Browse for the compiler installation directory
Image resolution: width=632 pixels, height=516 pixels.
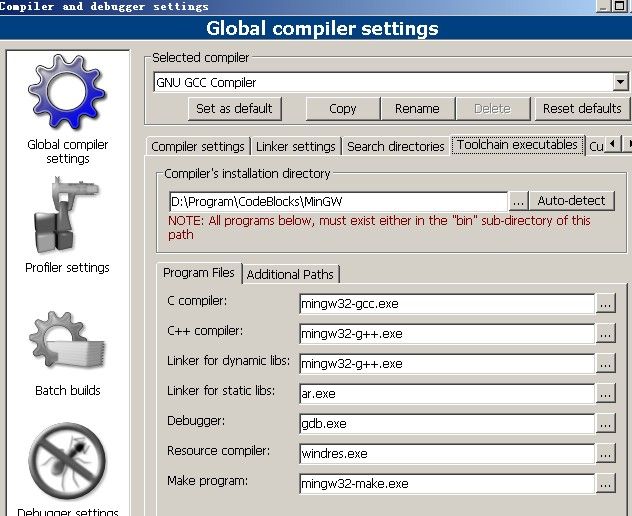(518, 201)
